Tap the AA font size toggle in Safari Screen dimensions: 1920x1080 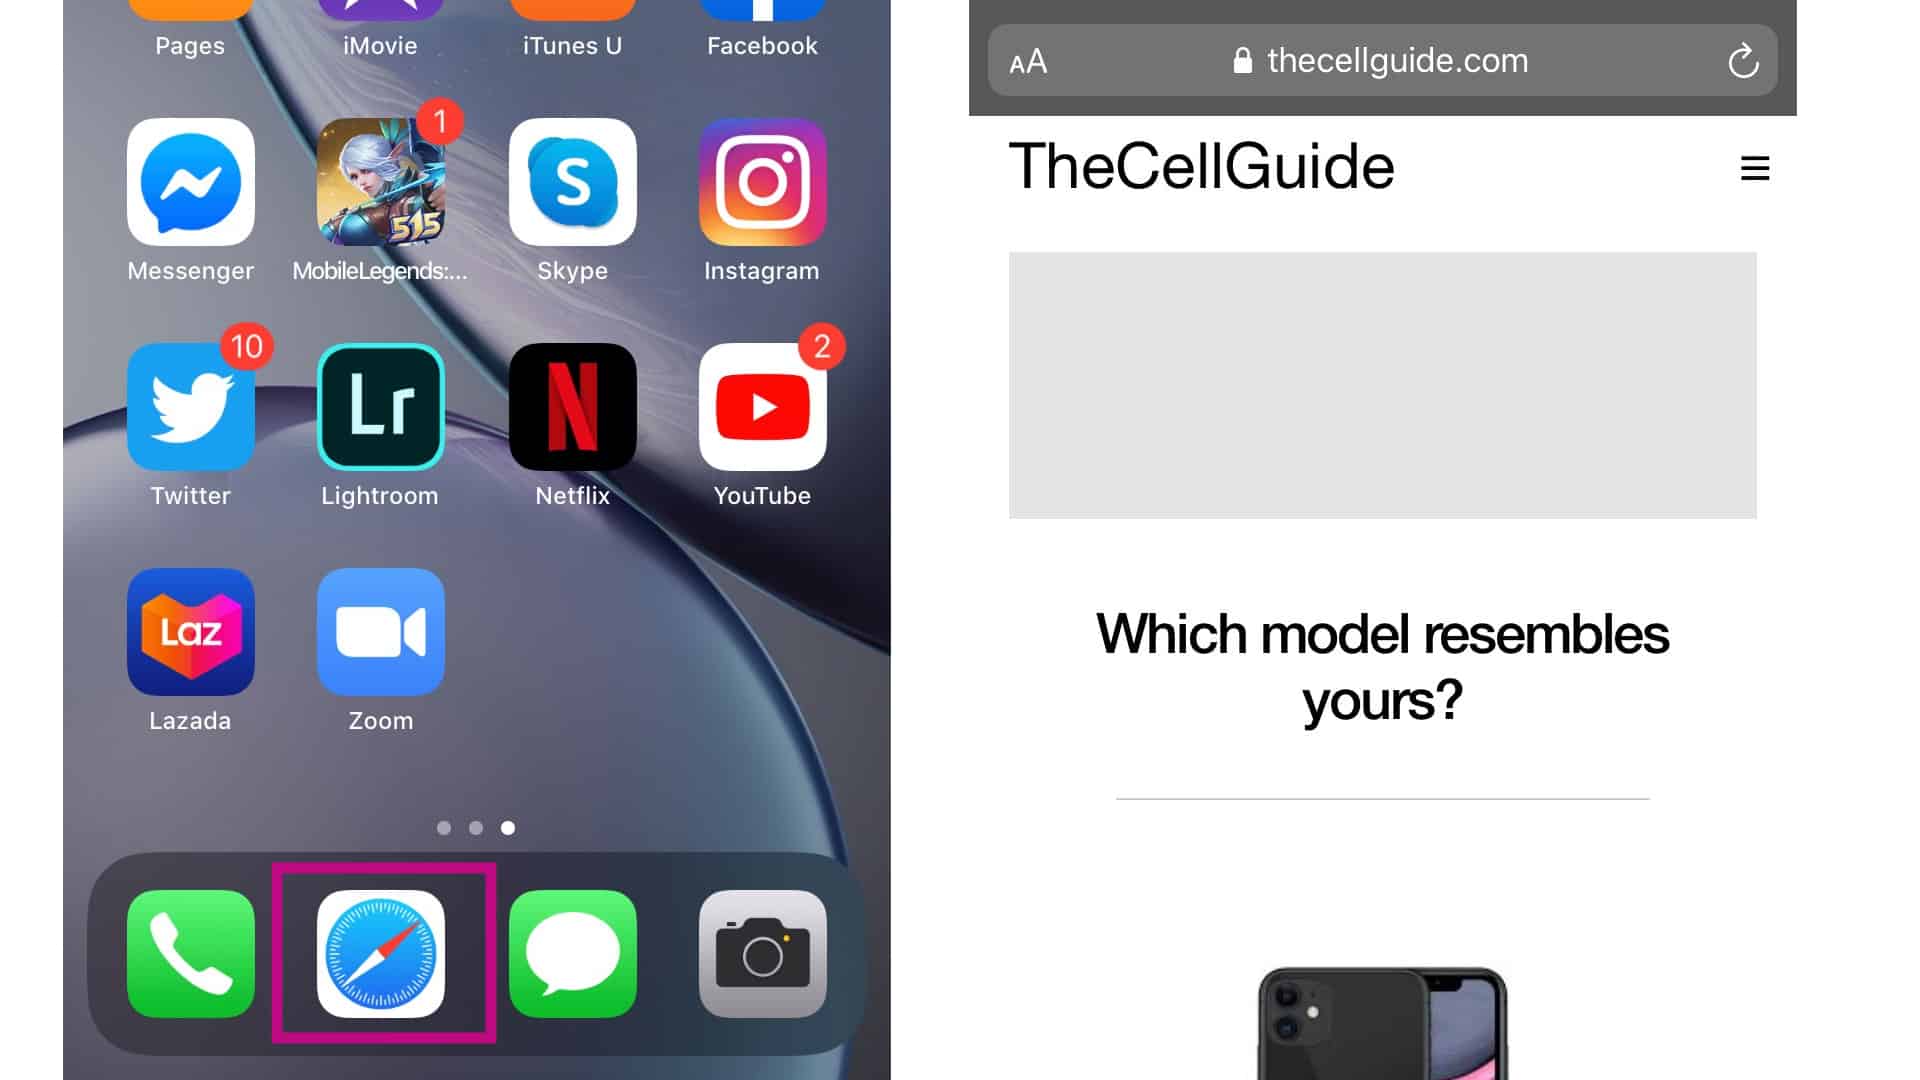(1029, 61)
